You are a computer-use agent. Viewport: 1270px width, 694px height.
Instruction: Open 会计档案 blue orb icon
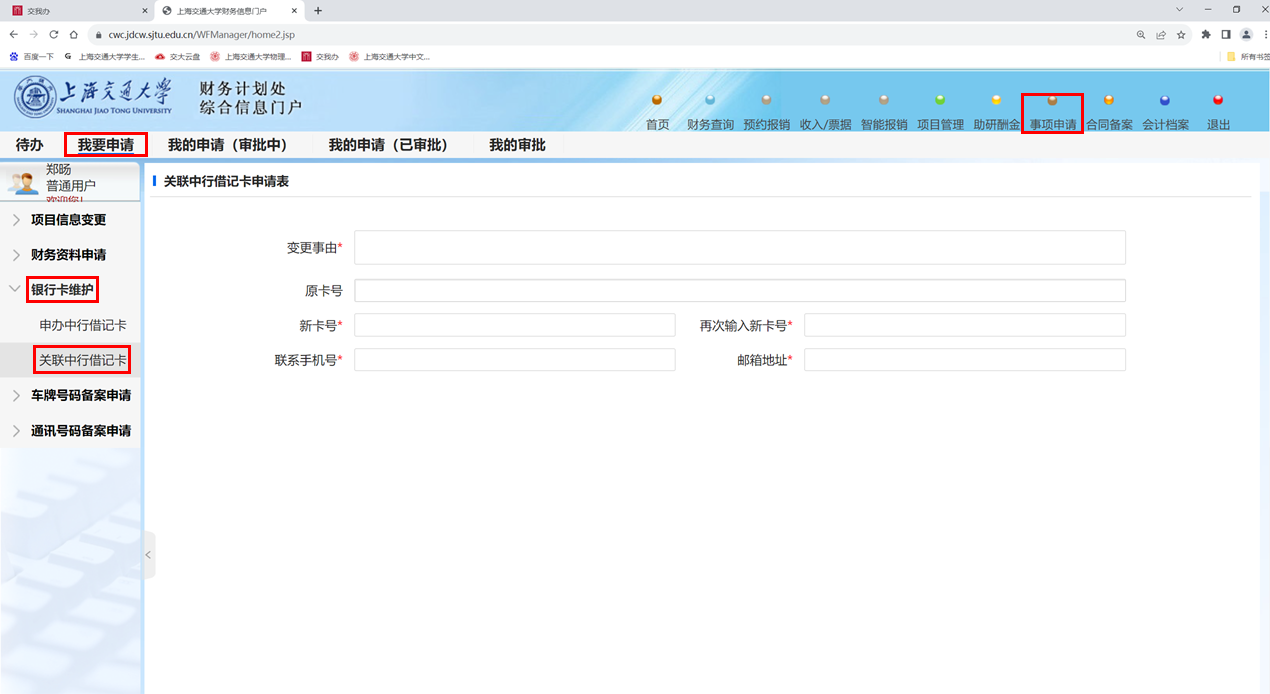(1165, 100)
